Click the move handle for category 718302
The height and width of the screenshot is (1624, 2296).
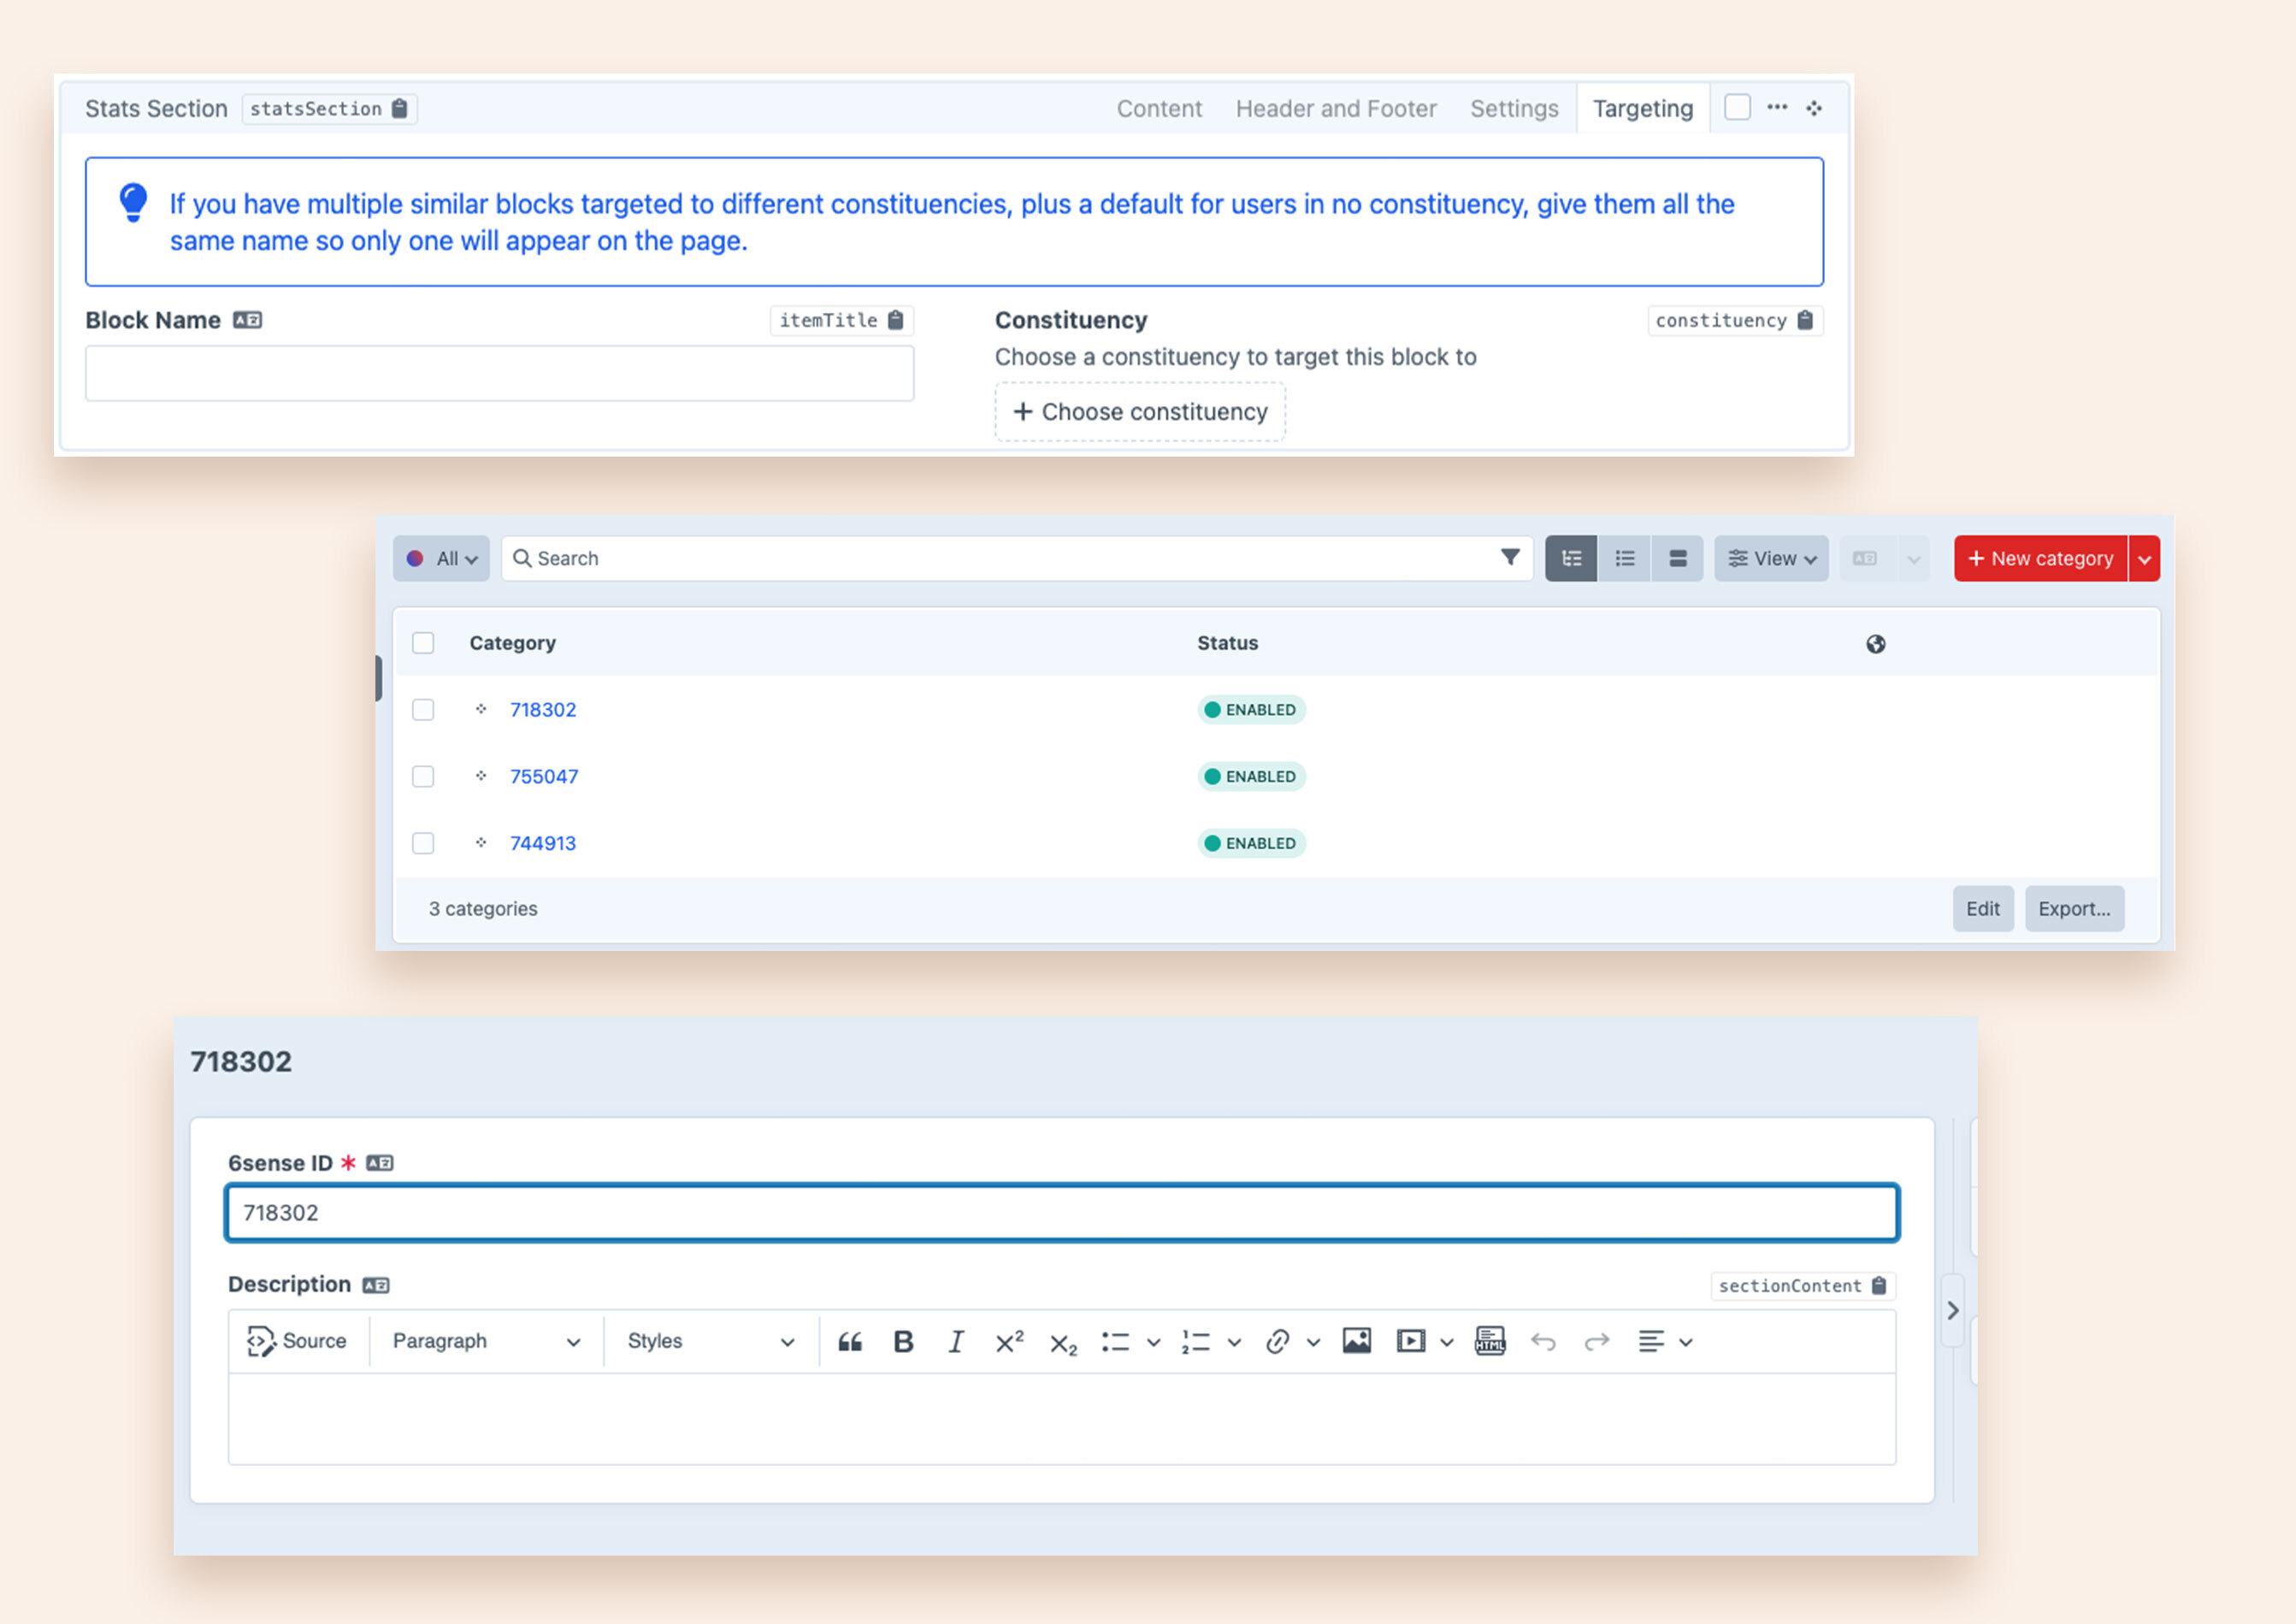click(x=481, y=709)
